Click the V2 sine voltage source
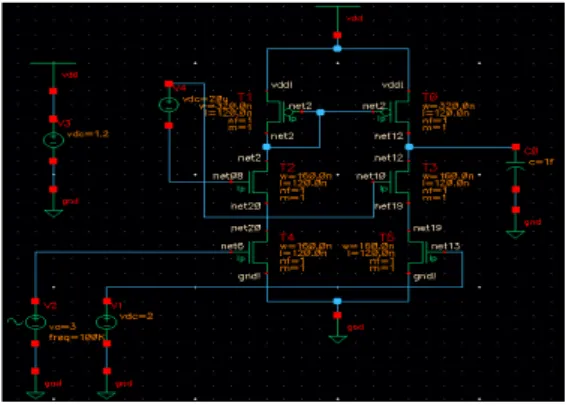Image resolution: width=566 pixels, height=406 pixels. pyautogui.click(x=35, y=322)
